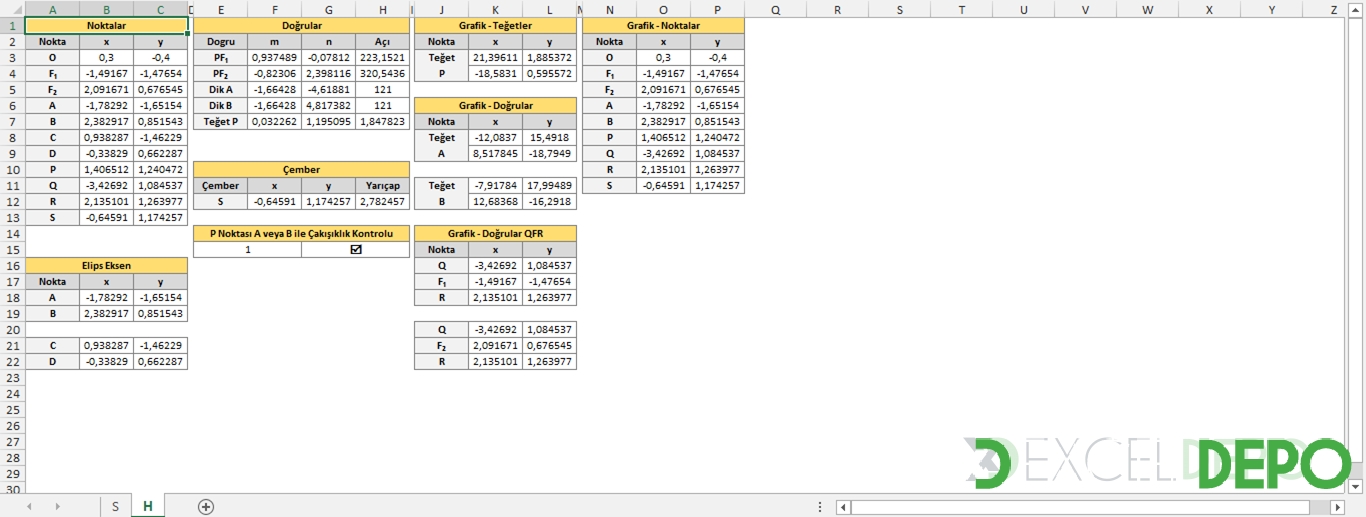Click the vertical scrollbar down arrow

click(x=1357, y=487)
